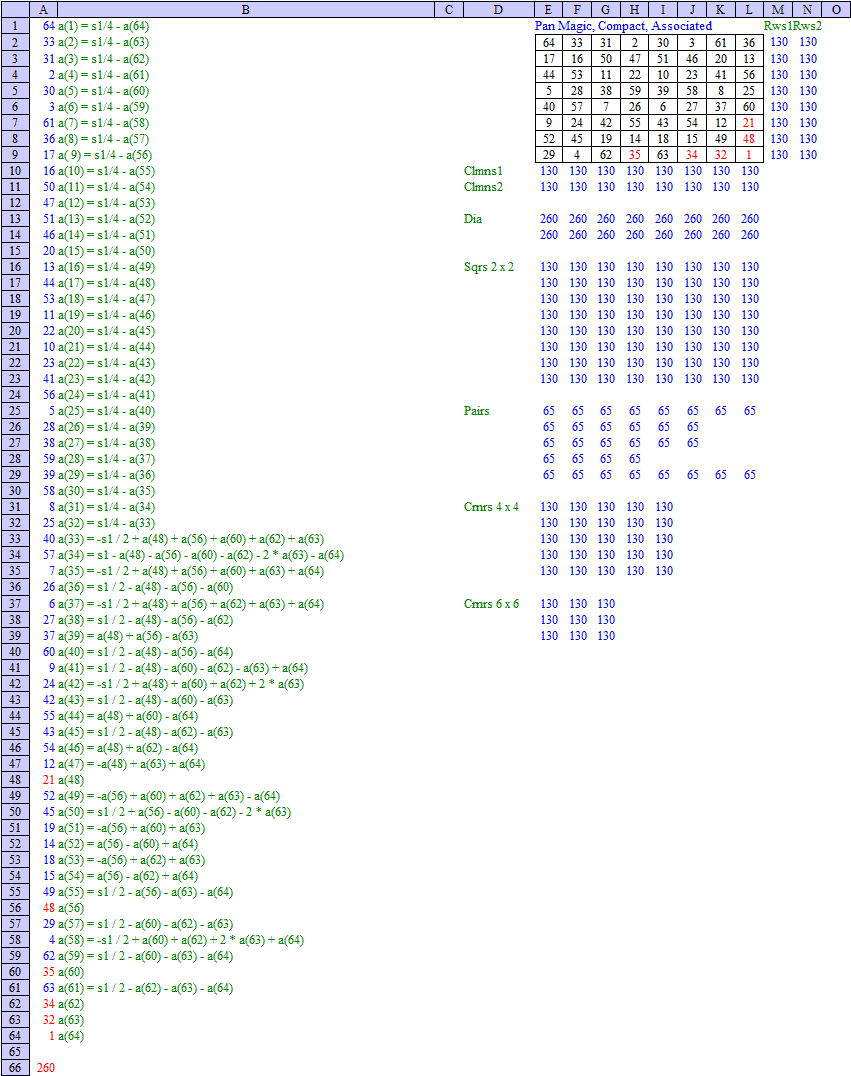Click the a(56) variable cell
The height and width of the screenshot is (1076, 851).
71,908
